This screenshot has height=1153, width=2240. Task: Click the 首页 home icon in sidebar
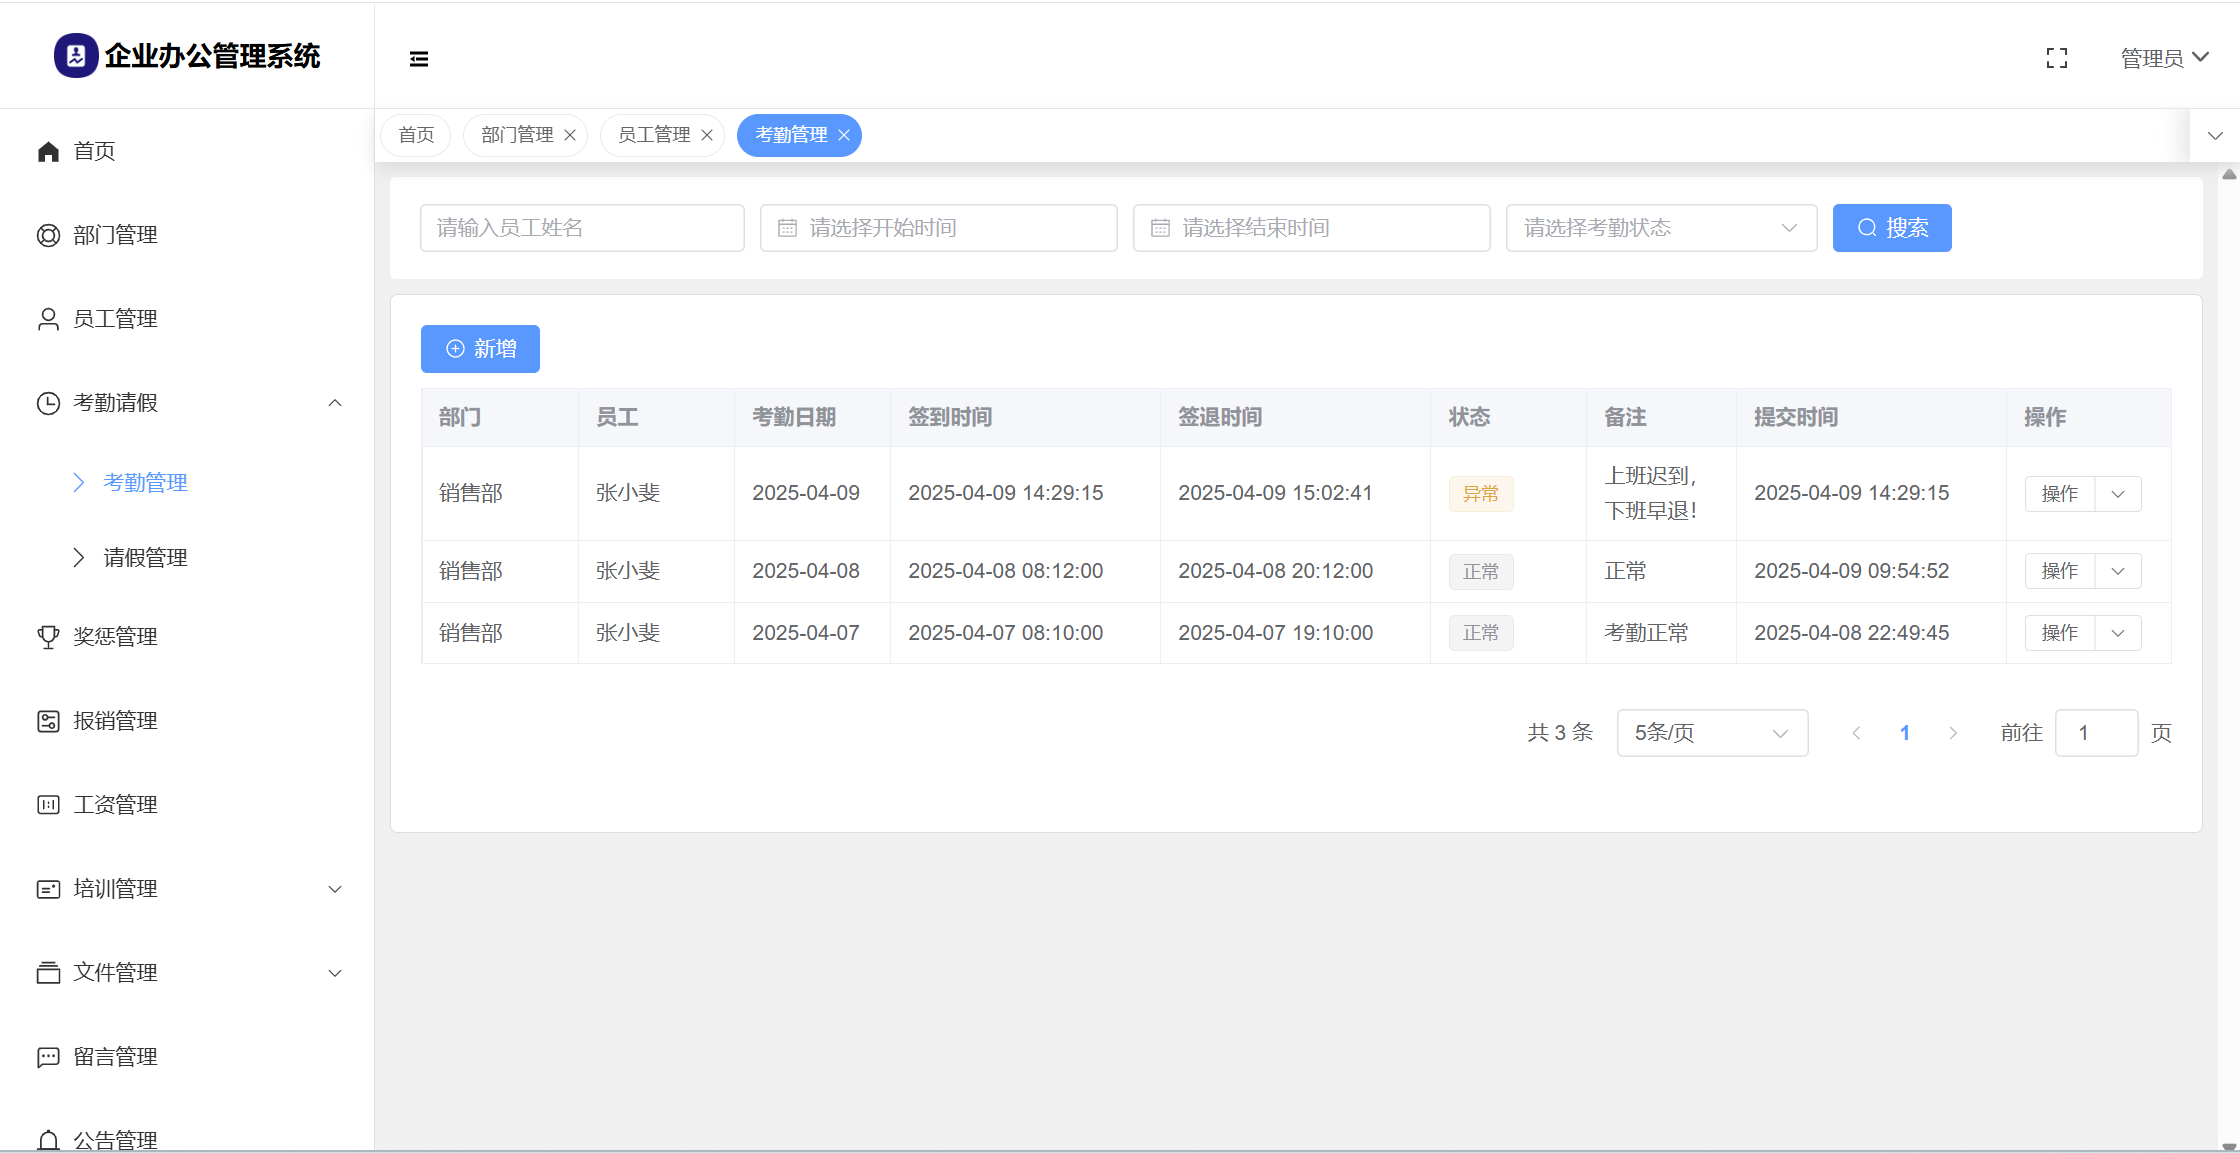[48, 151]
